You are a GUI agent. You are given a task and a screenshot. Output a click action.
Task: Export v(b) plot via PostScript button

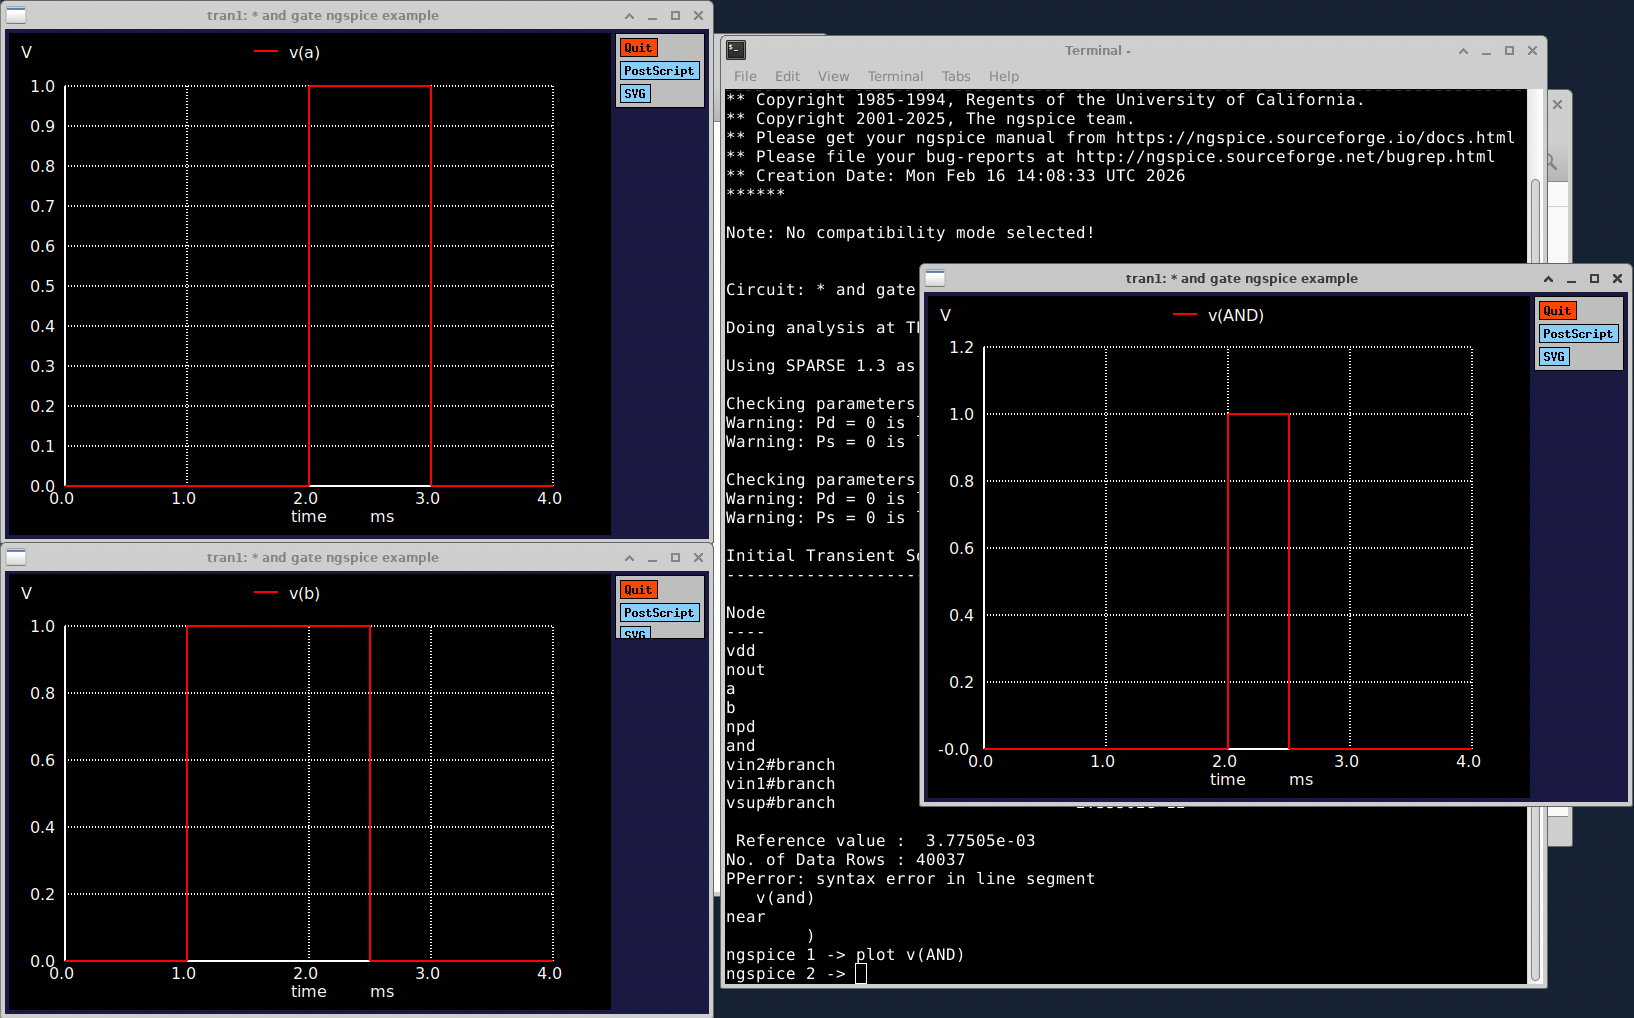(x=658, y=613)
